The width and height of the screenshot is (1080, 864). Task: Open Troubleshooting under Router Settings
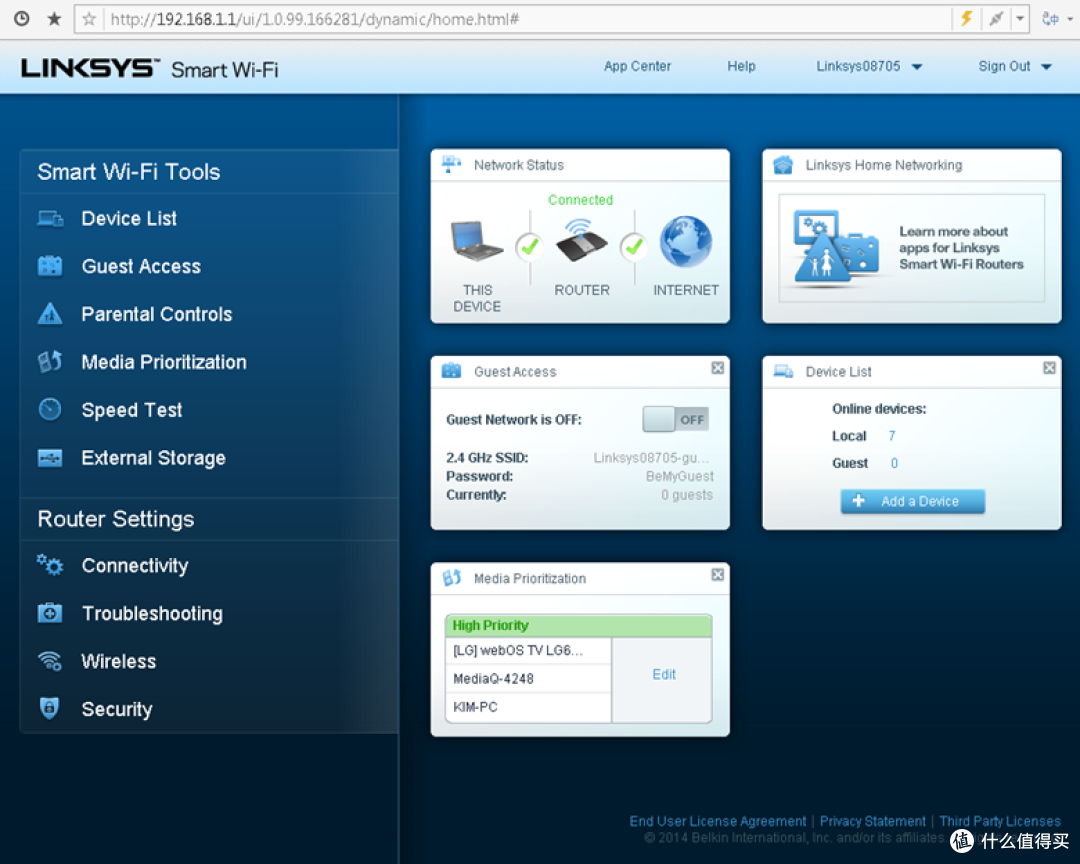click(x=152, y=613)
